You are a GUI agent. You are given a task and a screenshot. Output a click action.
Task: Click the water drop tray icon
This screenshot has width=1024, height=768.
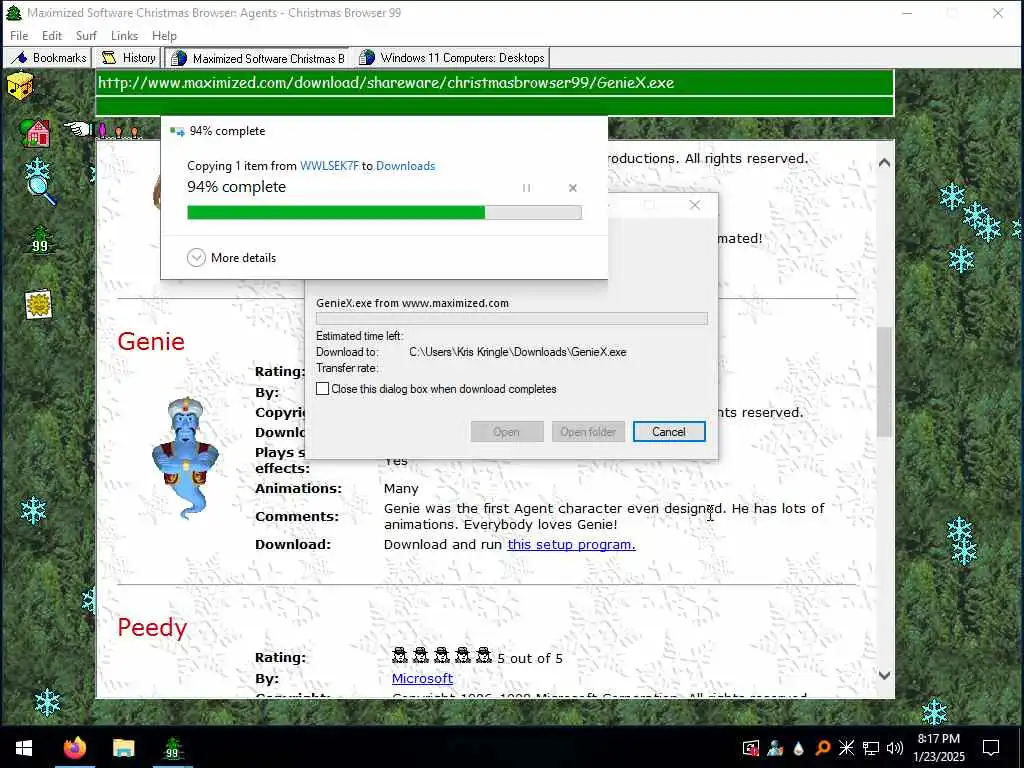coord(799,748)
